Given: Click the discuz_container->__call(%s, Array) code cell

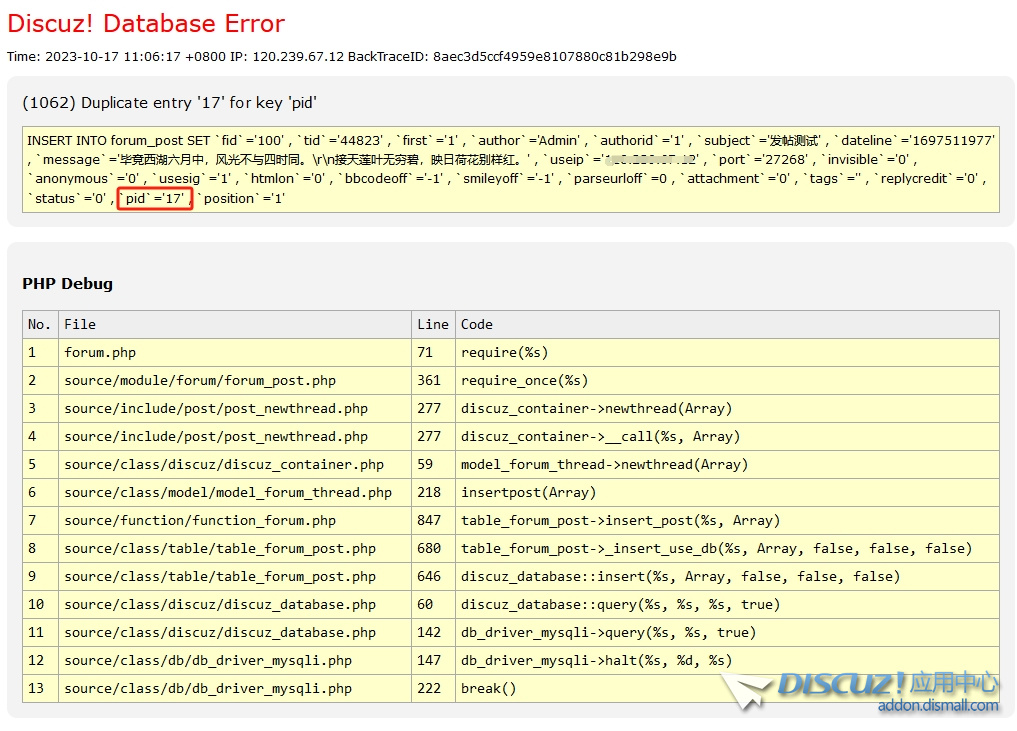Looking at the screenshot, I should pos(727,436).
